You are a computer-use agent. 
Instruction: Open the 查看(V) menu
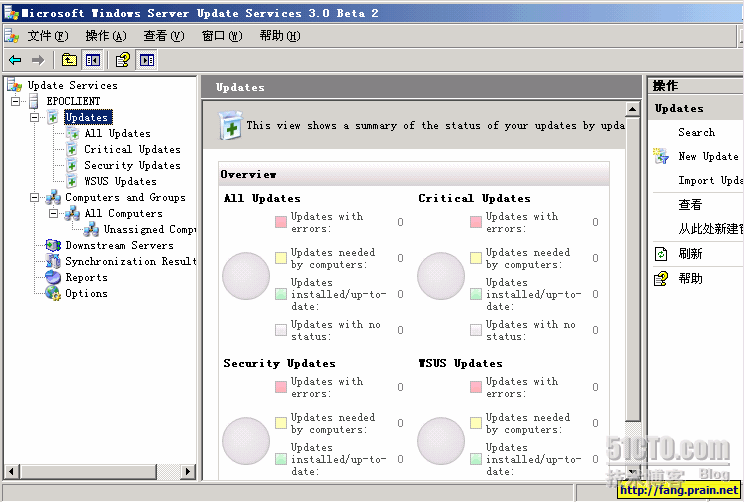[164, 36]
